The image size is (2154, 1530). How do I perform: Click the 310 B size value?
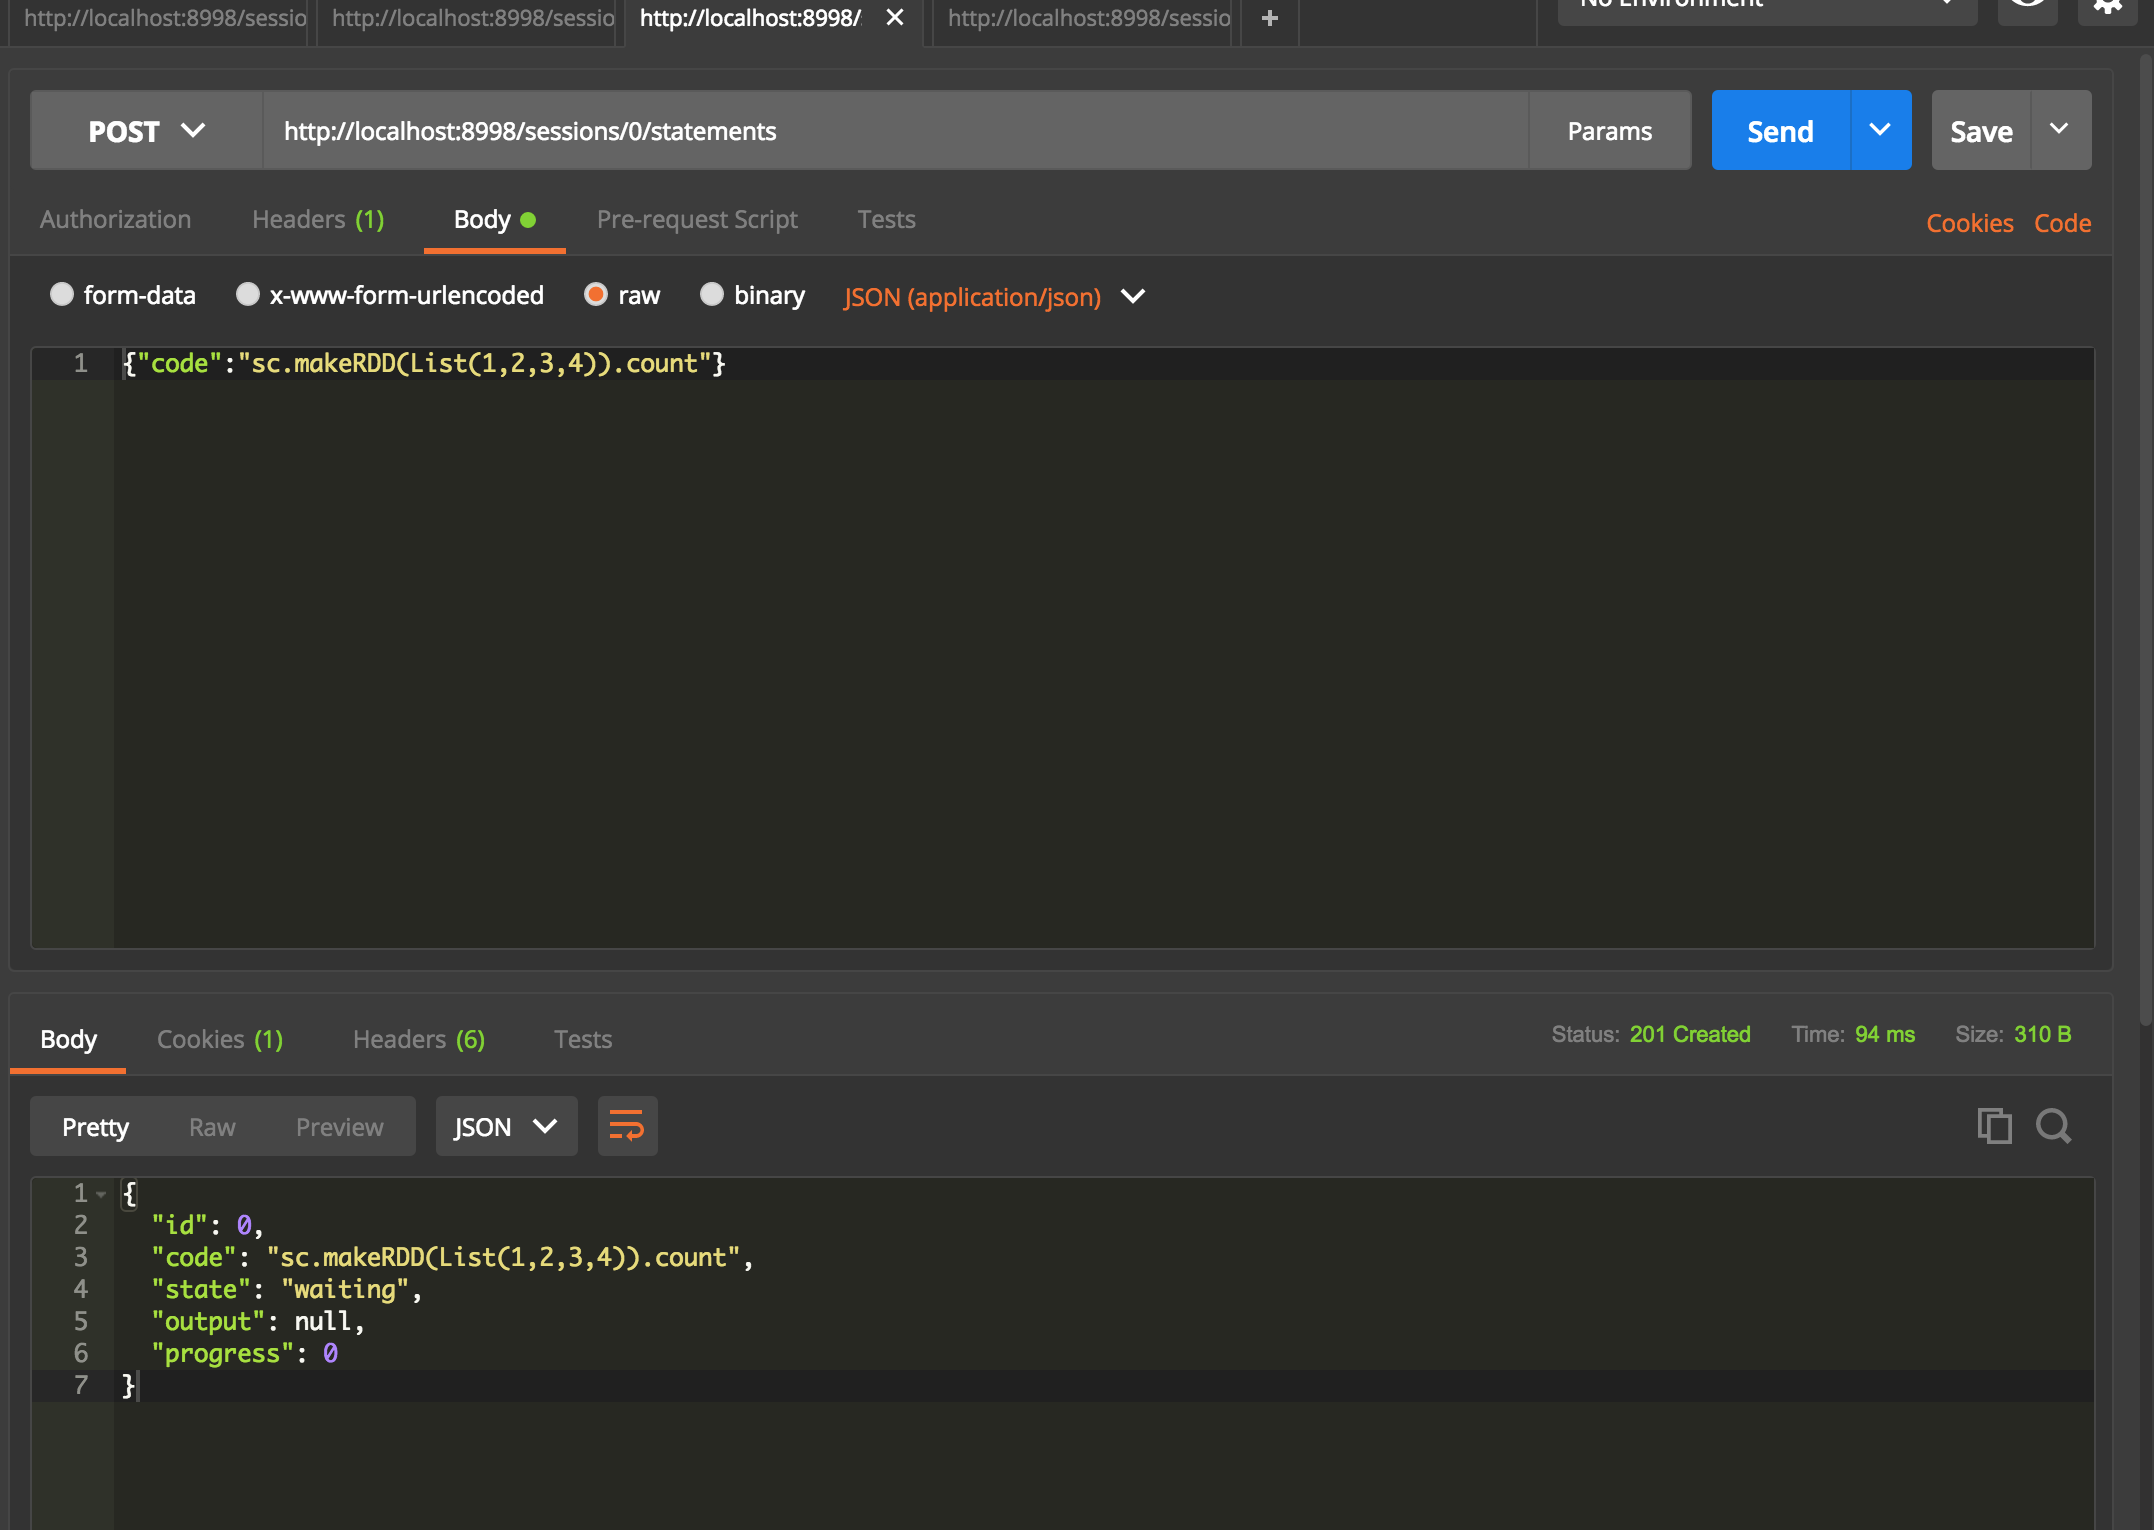click(2042, 1035)
